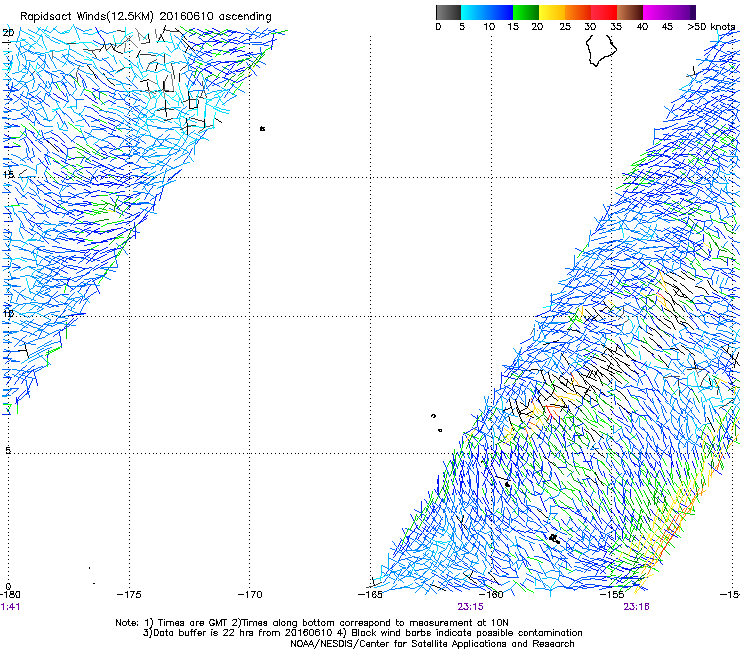Click the '23:18' time stamp
740x650 pixels.
636,607
